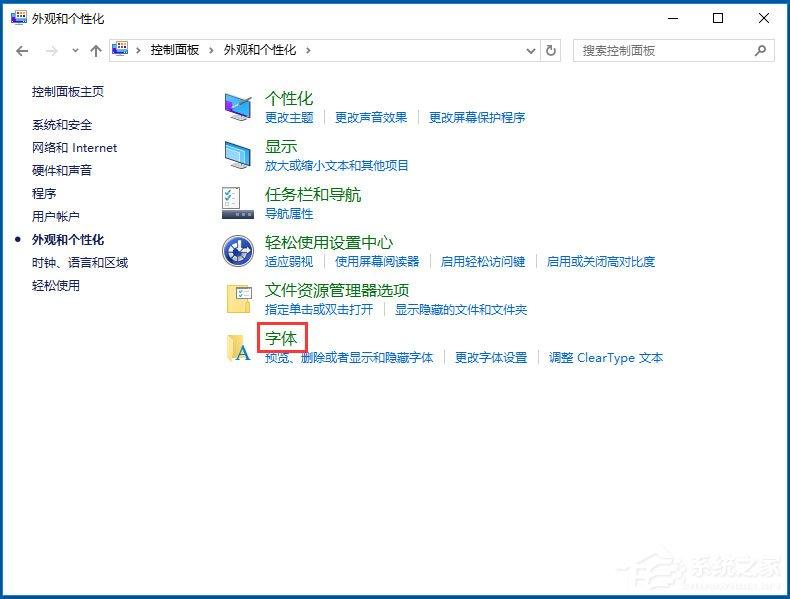Viewport: 790px width, 599px height.
Task: Close the 外观和个性化 window
Action: click(x=763, y=19)
